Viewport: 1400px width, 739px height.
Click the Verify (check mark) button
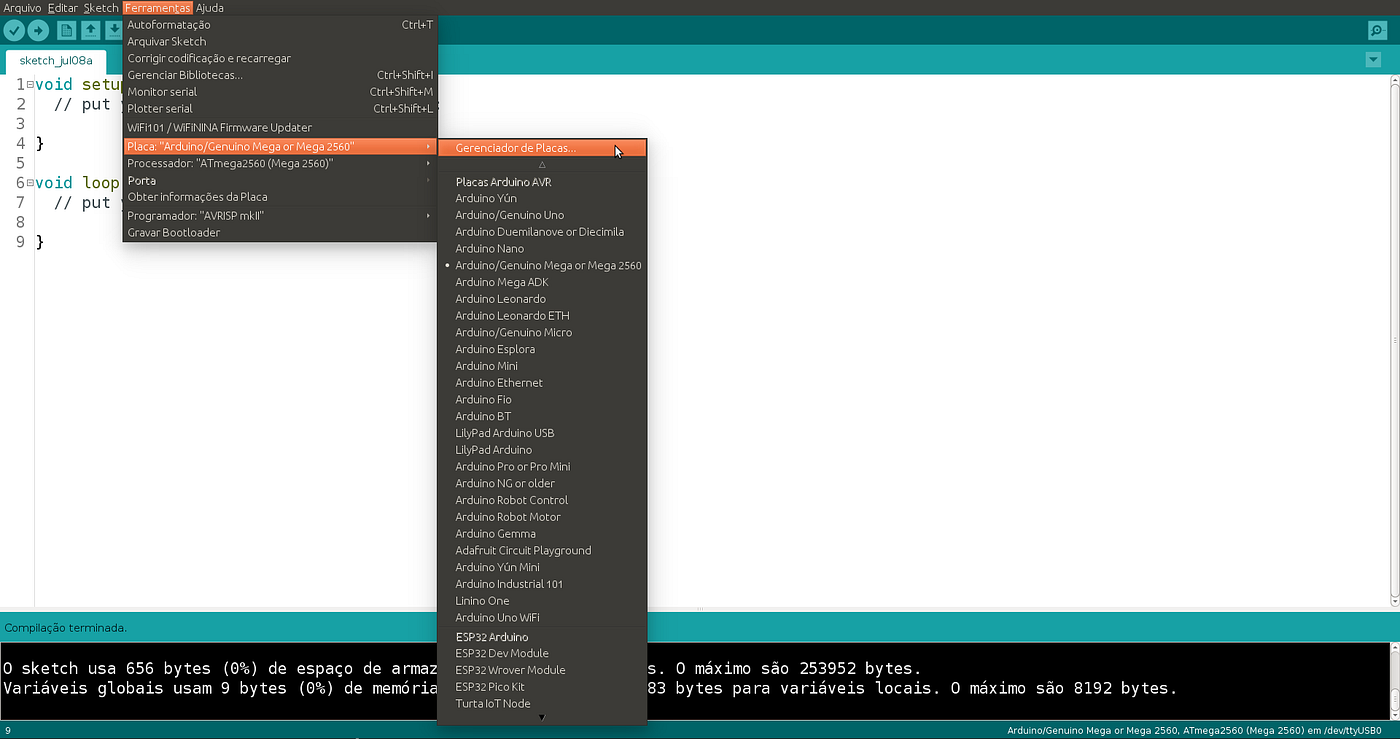tap(13, 30)
